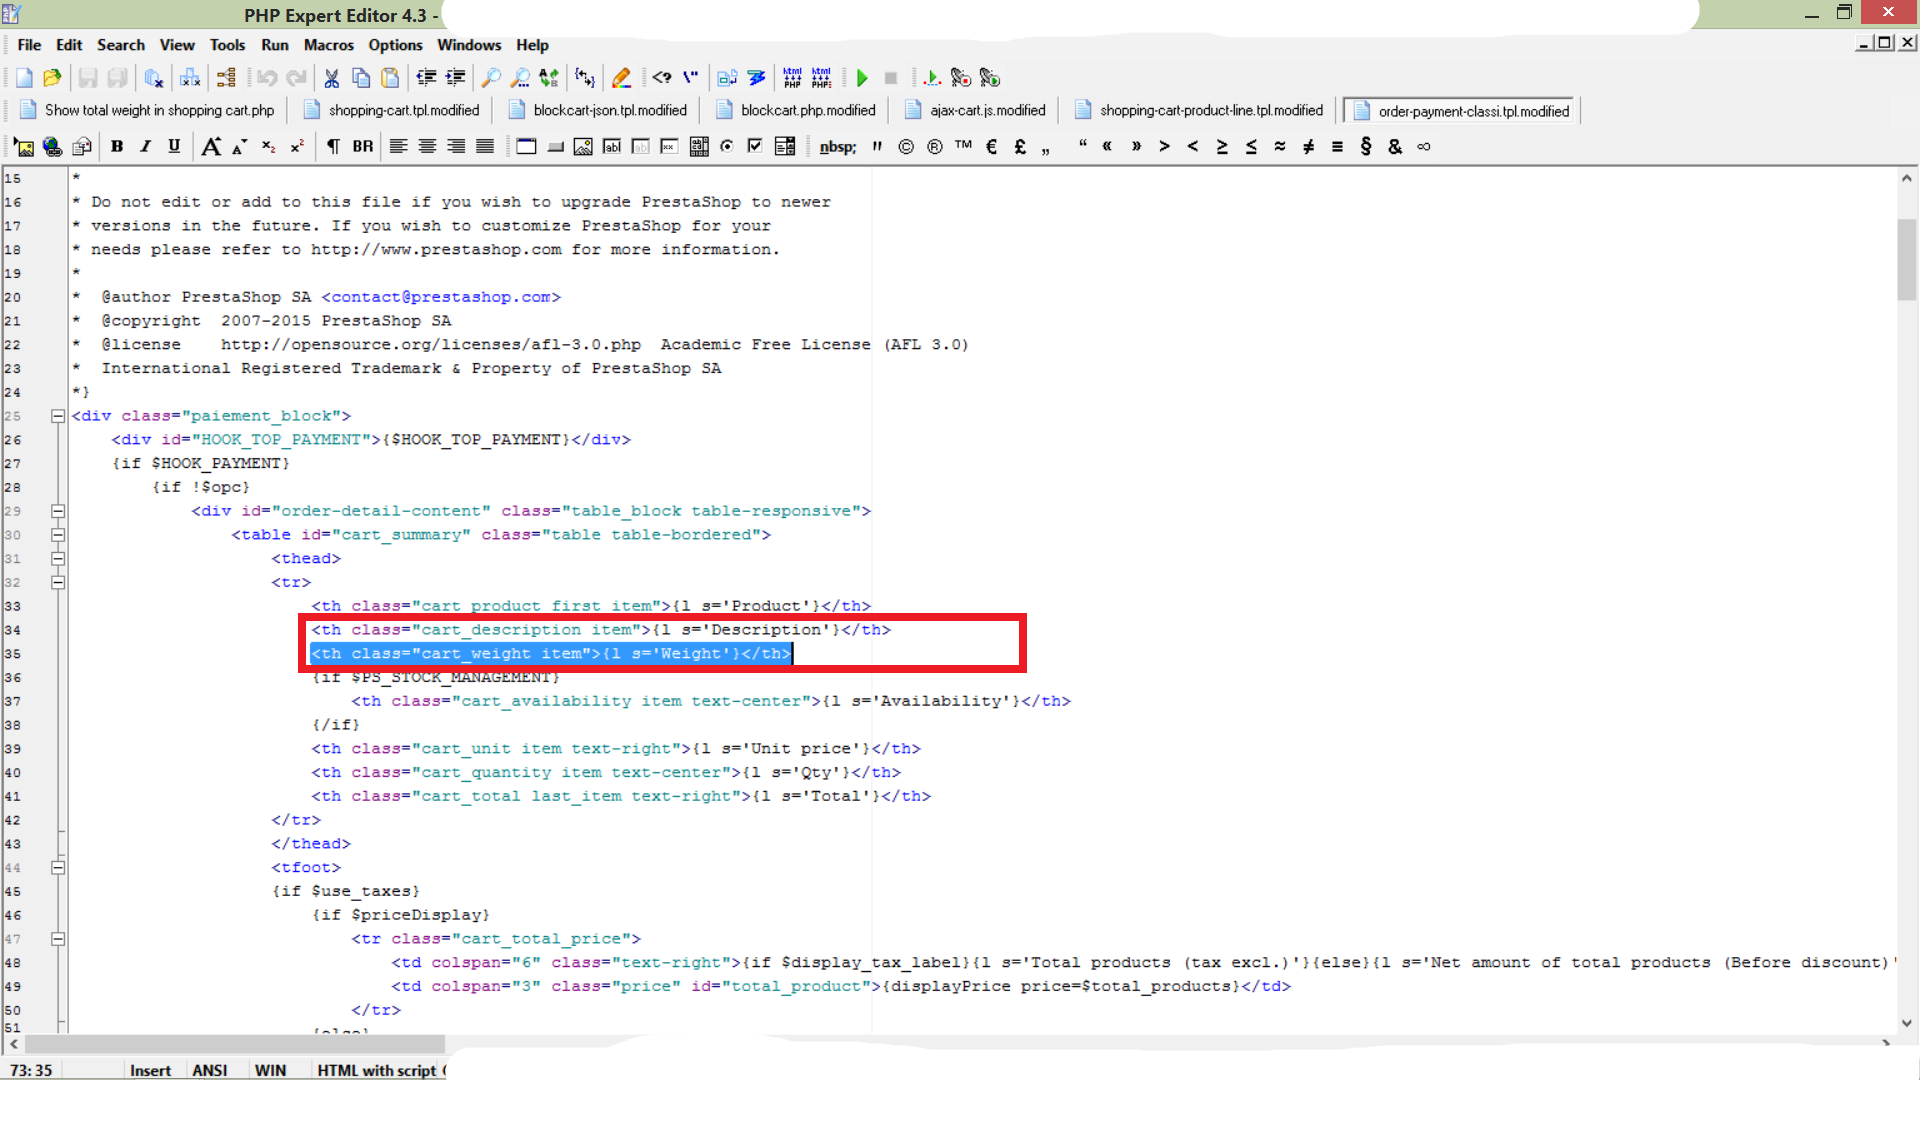
Task: Click the center text alignment icon
Action: point(427,147)
